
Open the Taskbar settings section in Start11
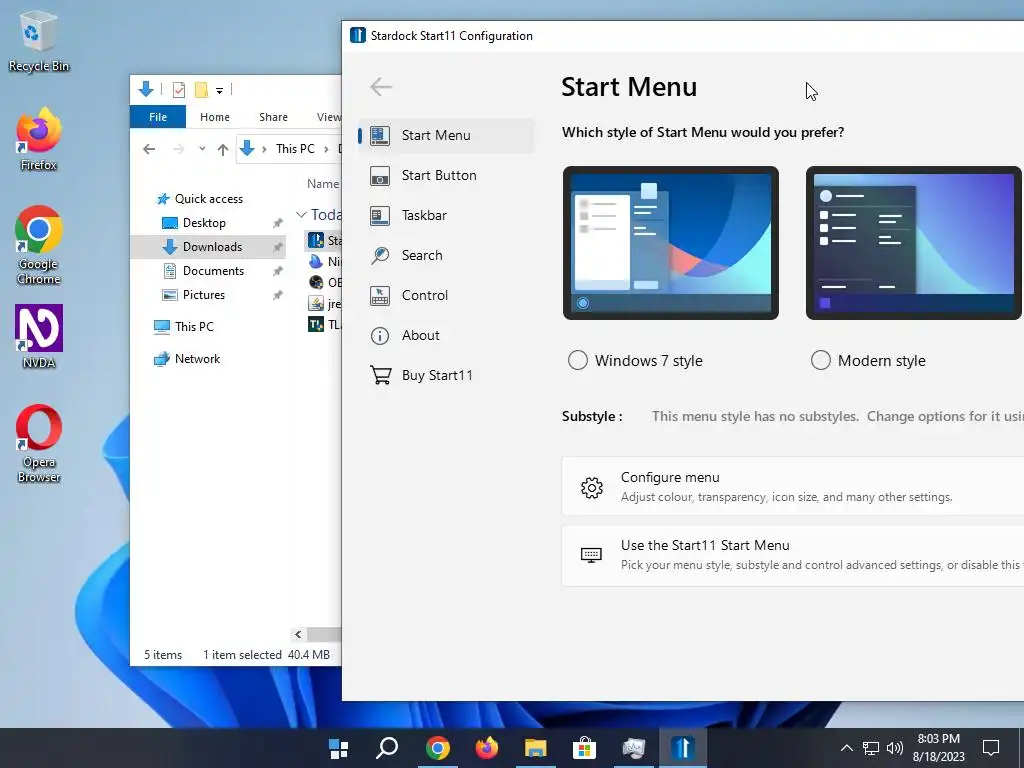(446, 216)
